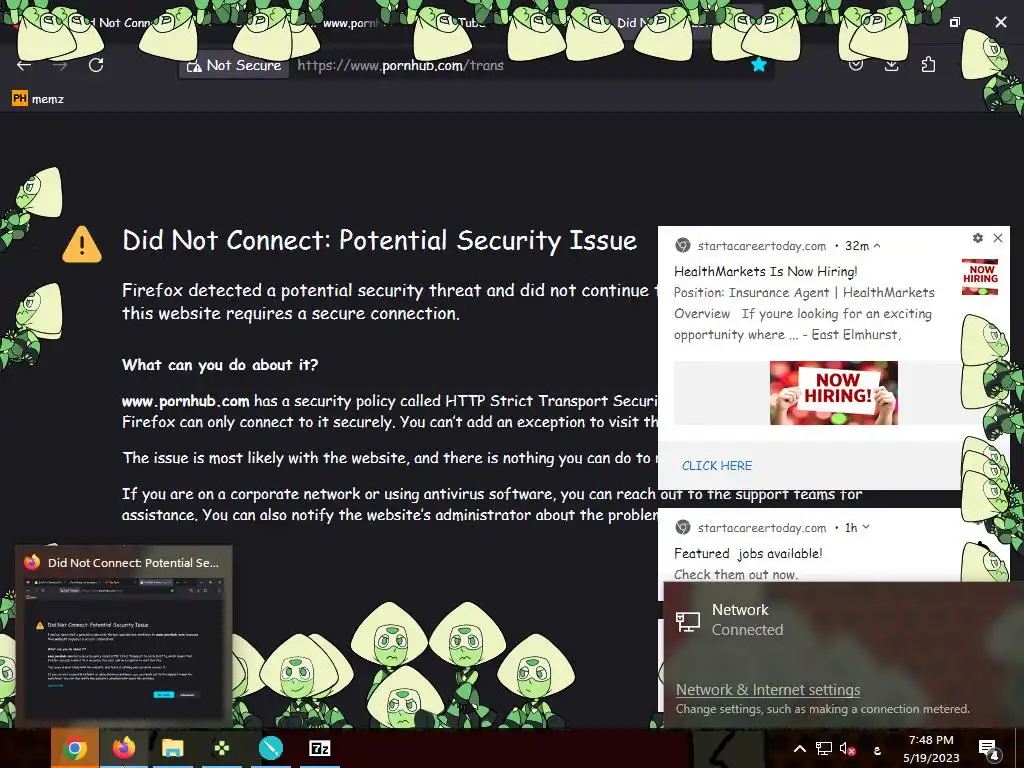Viewport: 1024px width, 768px height.
Task: Switch to the 'www.porn' browser tab
Action: click(x=351, y=23)
